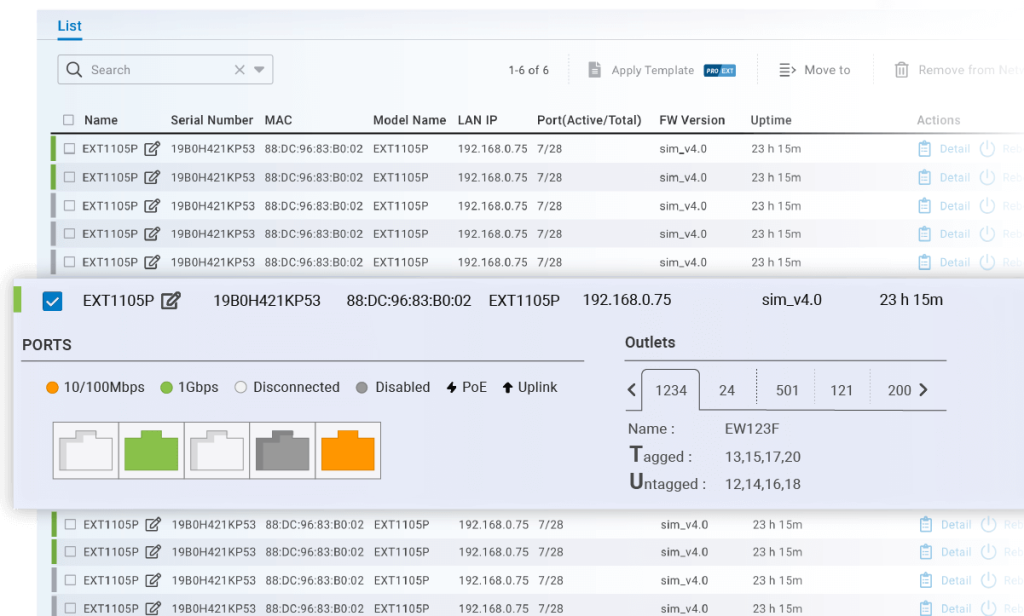Clear the search field with the X icon
Image resolution: width=1024 pixels, height=616 pixels.
[239, 70]
